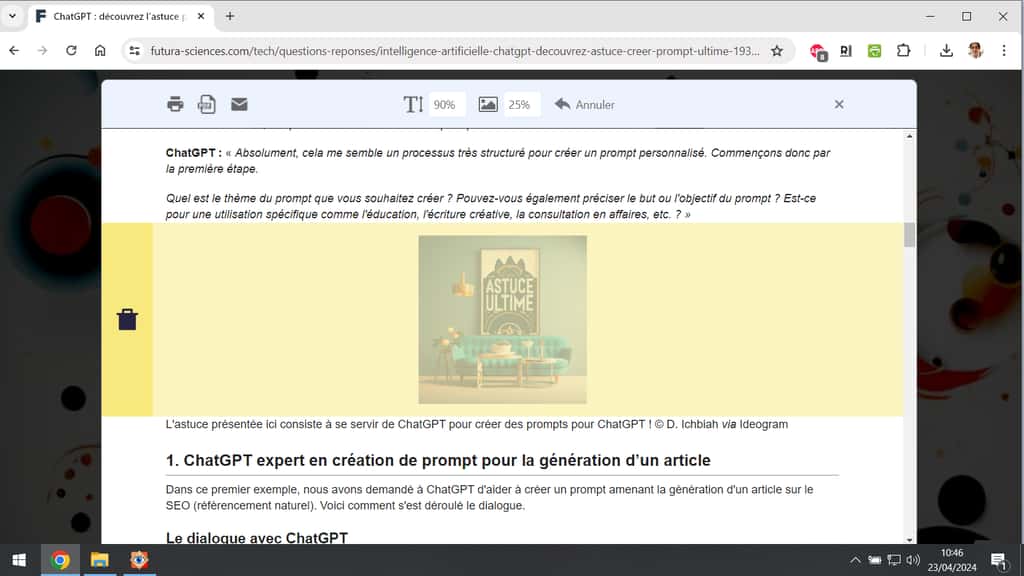Screen dimensions: 1024x576
Task: Click the site information icon
Action: pyautogui.click(x=135, y=51)
